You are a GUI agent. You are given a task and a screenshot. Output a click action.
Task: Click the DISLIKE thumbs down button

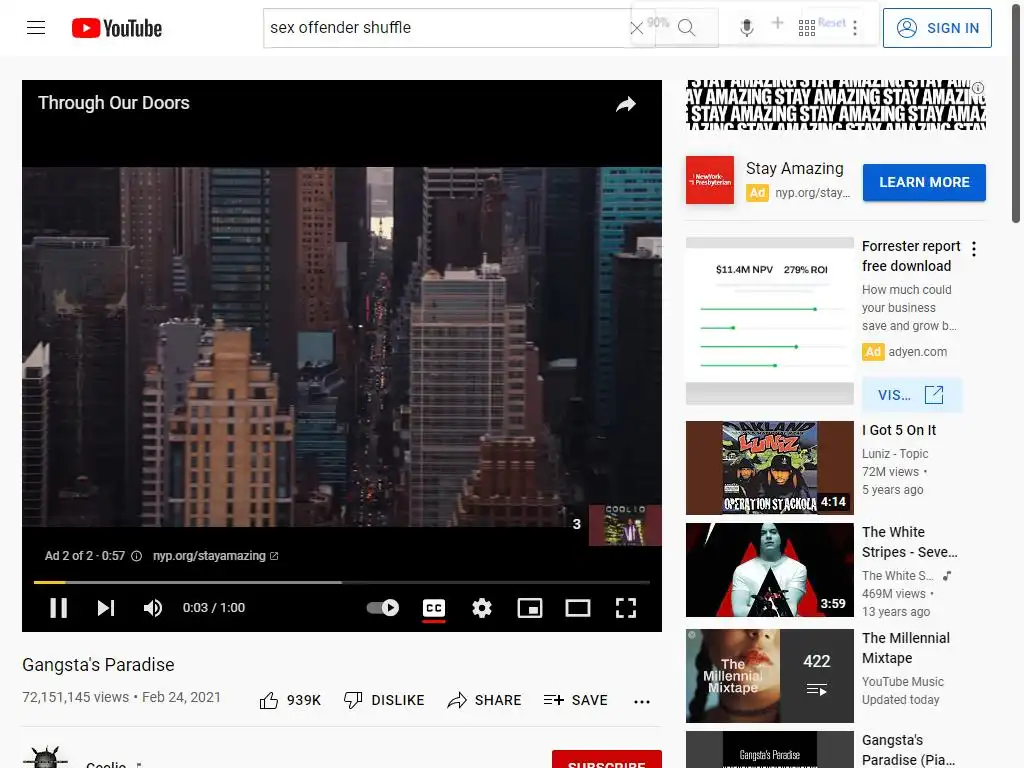(x=384, y=700)
